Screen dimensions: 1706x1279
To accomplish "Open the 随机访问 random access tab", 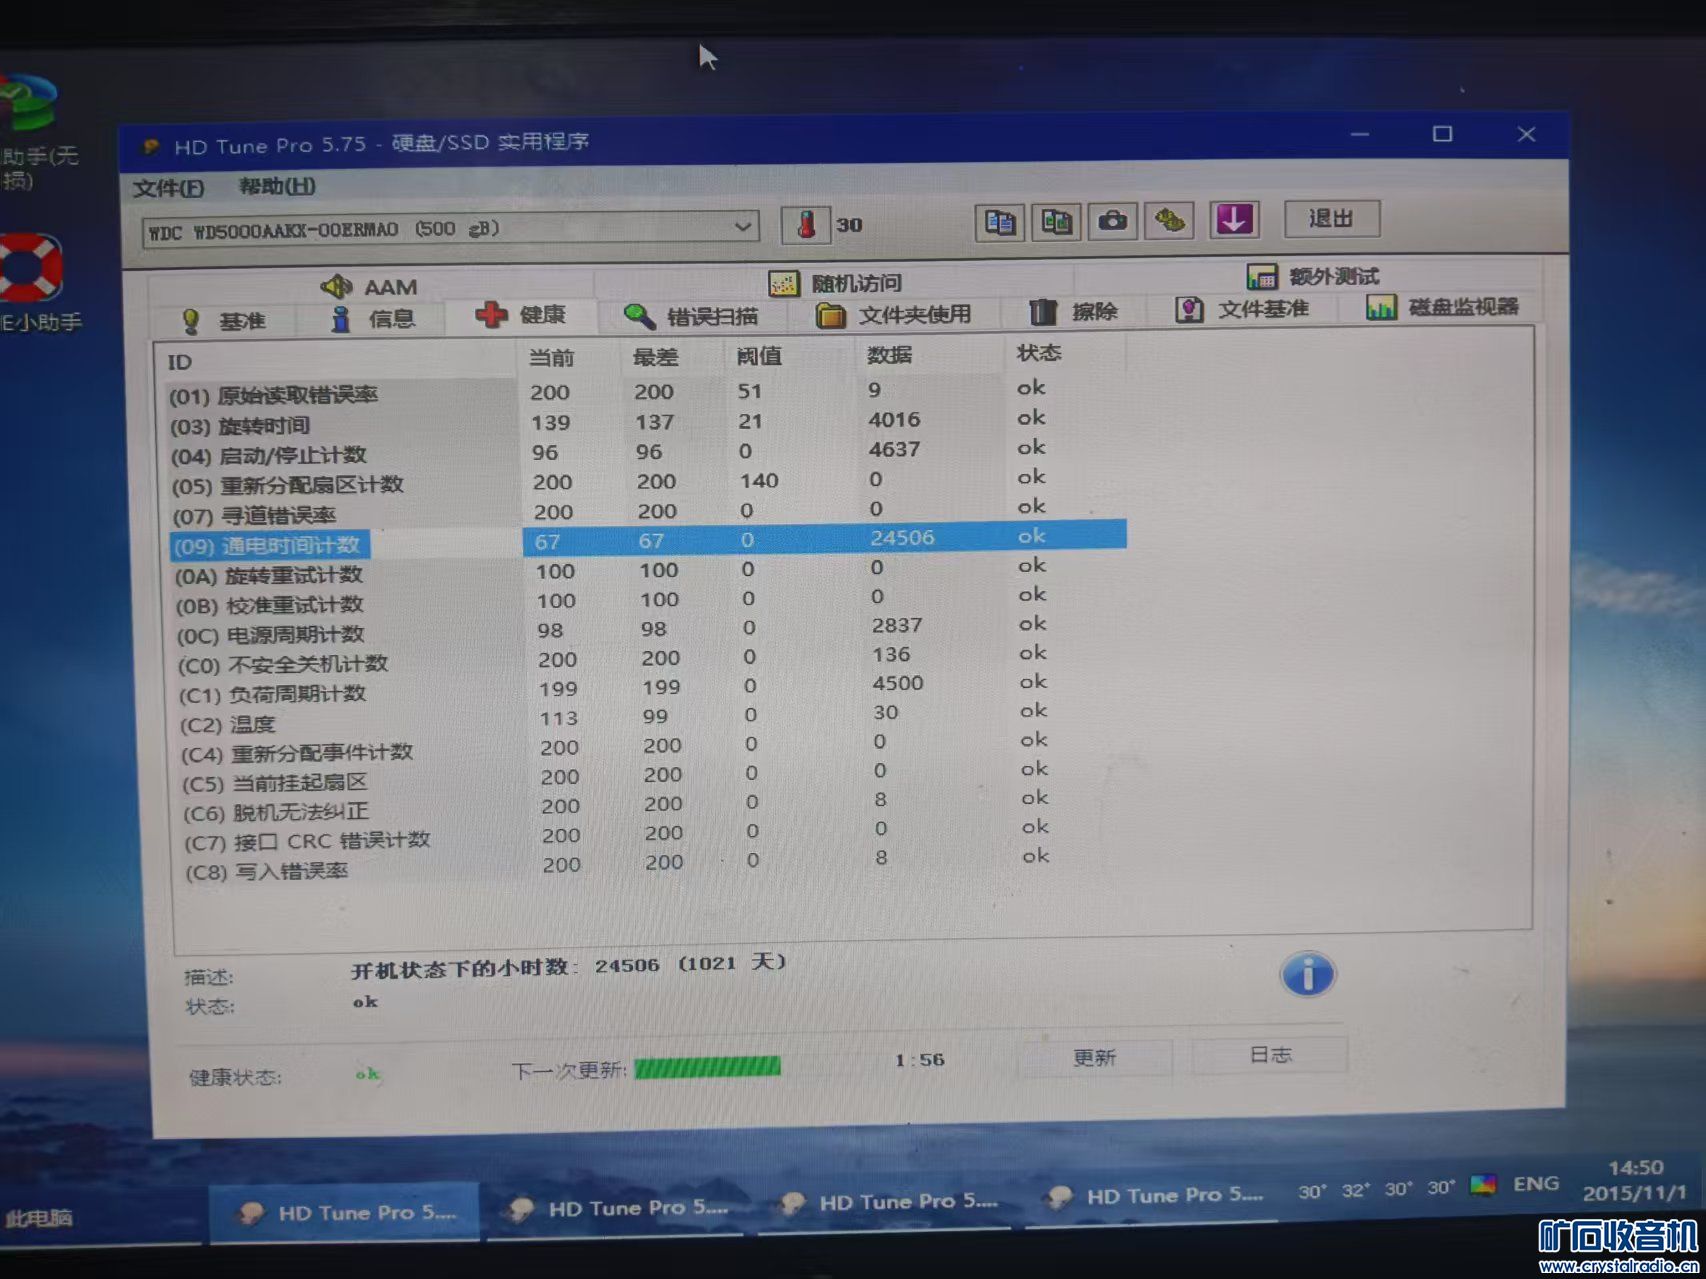I will click(x=836, y=283).
